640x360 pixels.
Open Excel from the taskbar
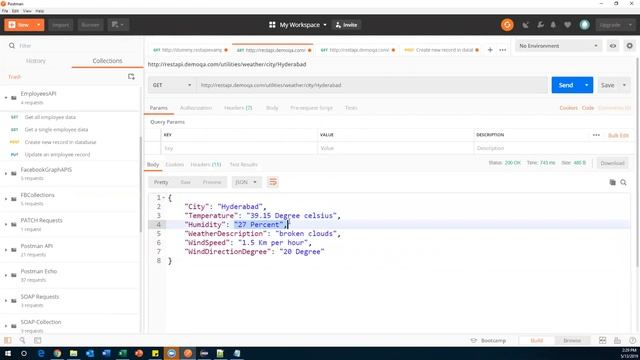[x=122, y=353]
